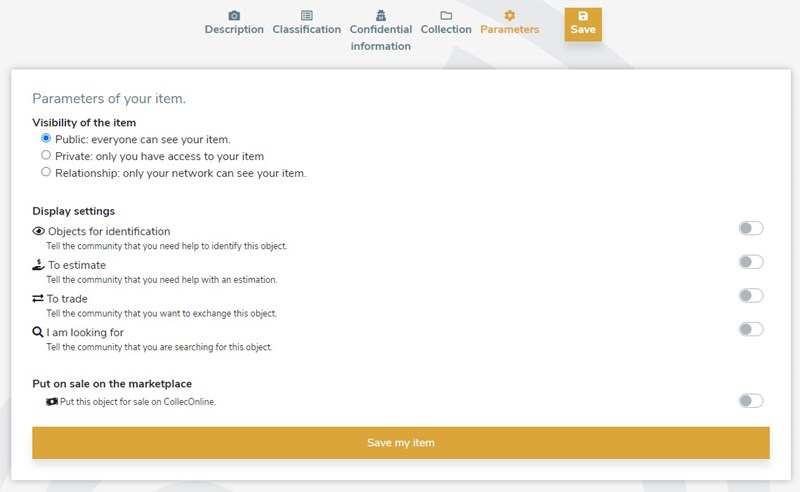Click the banknote icon beside Put this object for sale
Image resolution: width=800 pixels, height=492 pixels.
click(x=52, y=402)
